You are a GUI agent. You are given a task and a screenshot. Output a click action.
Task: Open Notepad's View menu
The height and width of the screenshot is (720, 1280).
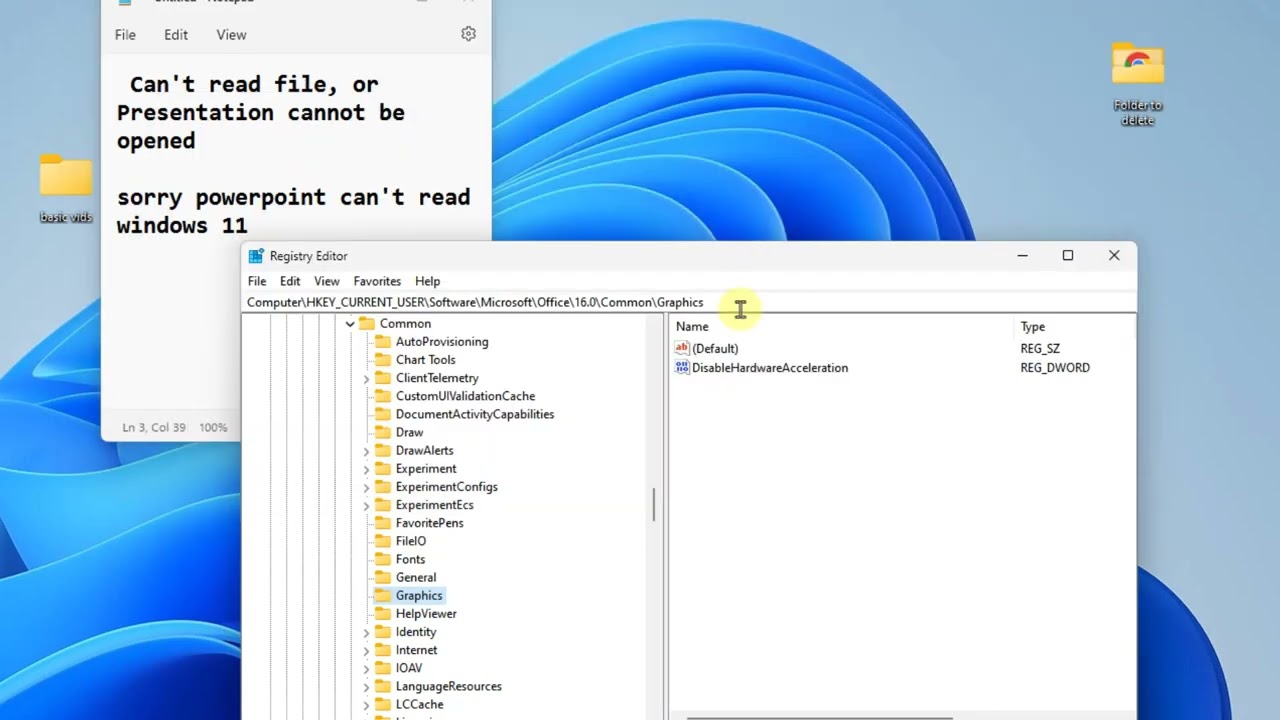[231, 34]
